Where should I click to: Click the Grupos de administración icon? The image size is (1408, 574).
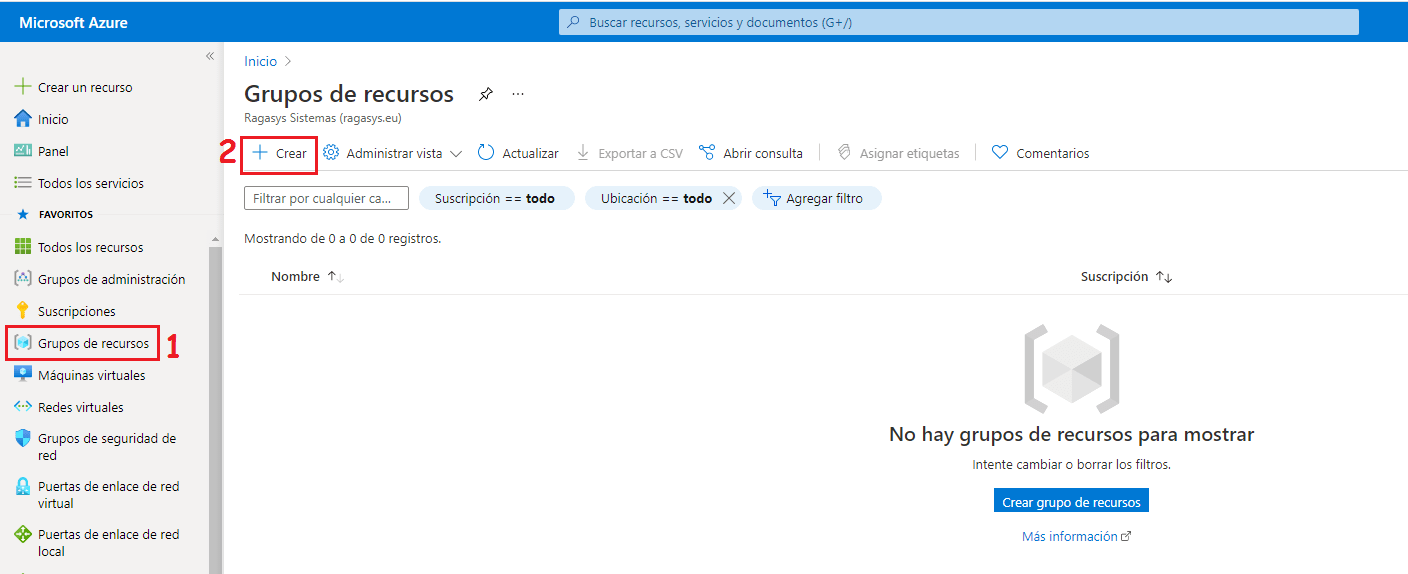tap(23, 279)
